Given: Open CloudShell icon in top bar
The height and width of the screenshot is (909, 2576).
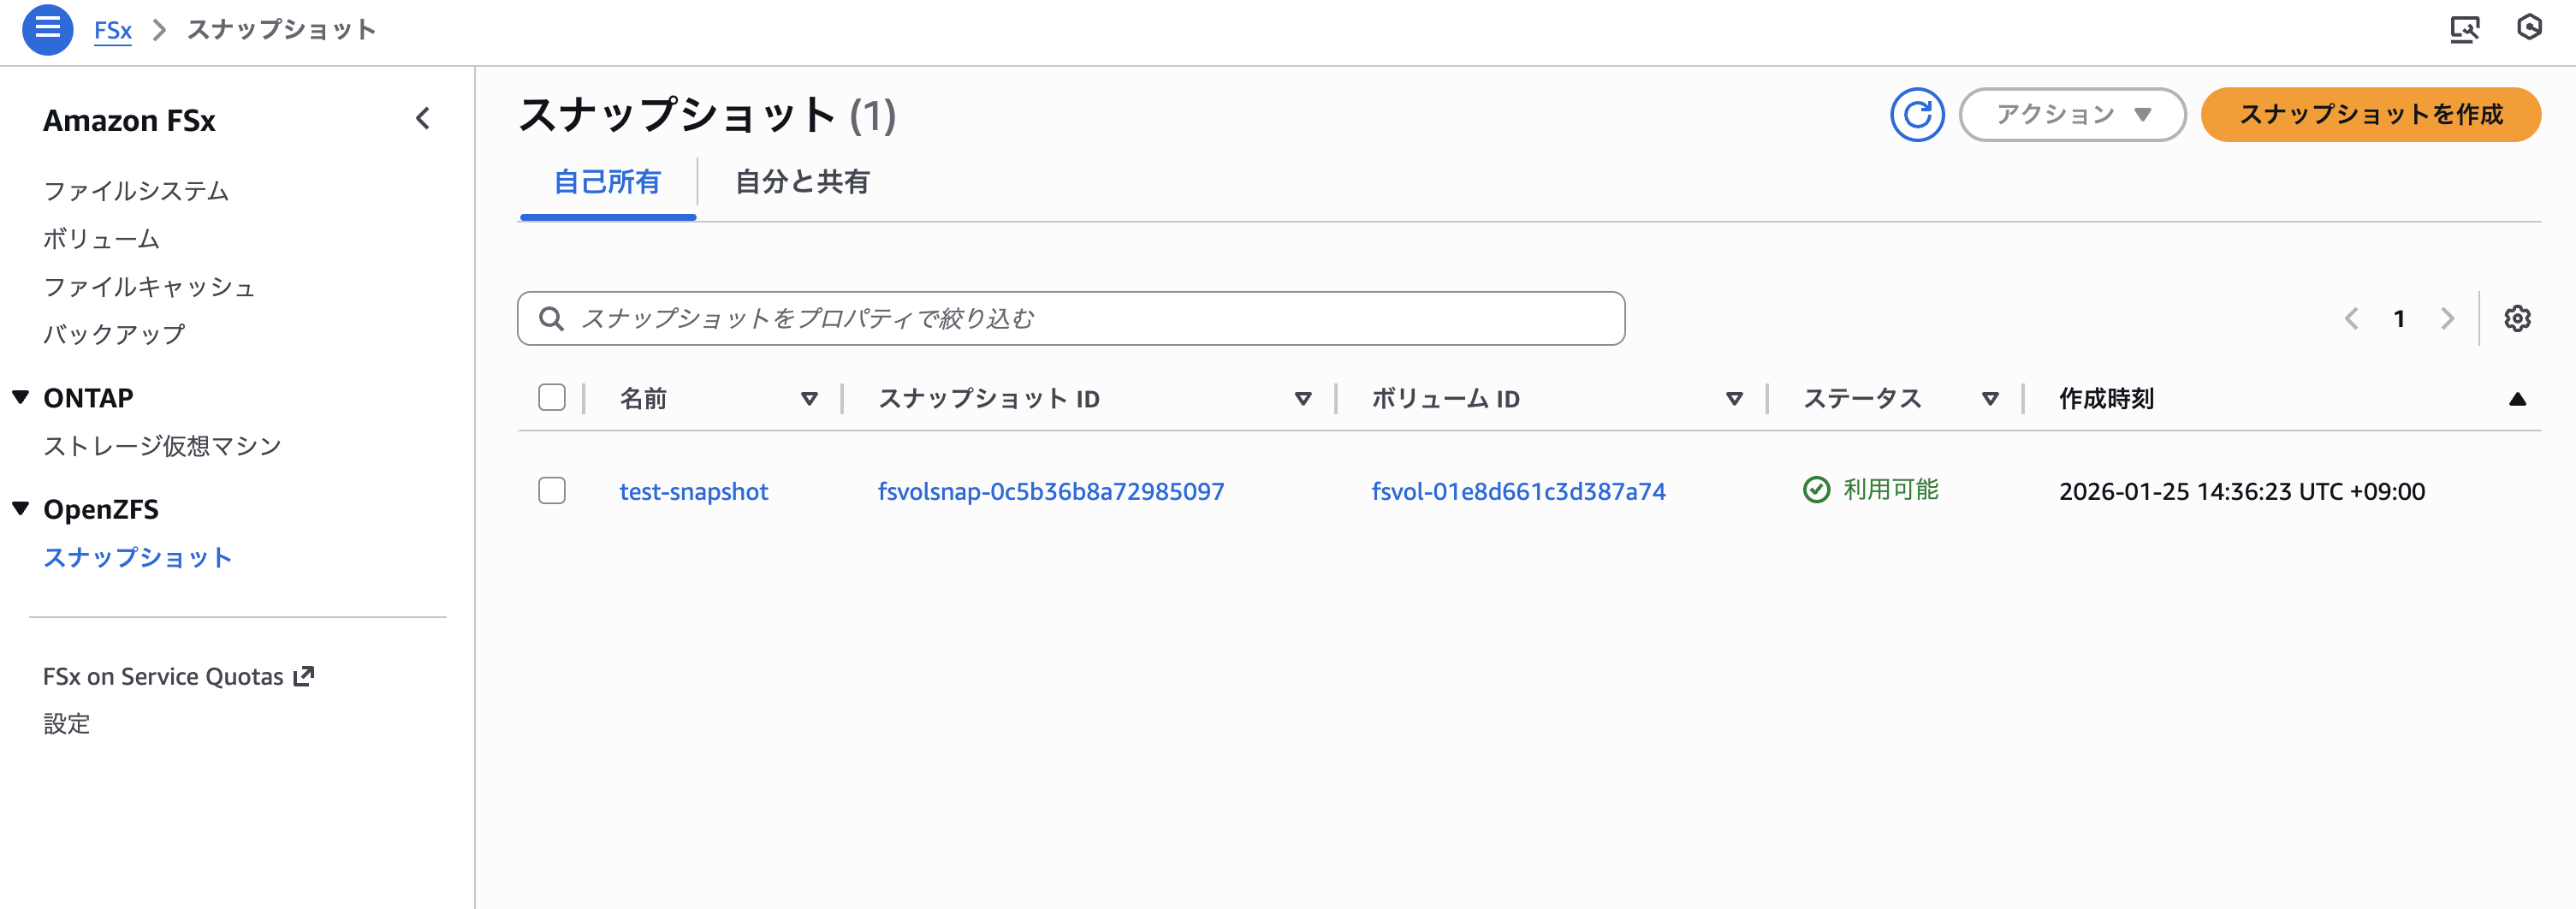Looking at the screenshot, I should (2464, 29).
